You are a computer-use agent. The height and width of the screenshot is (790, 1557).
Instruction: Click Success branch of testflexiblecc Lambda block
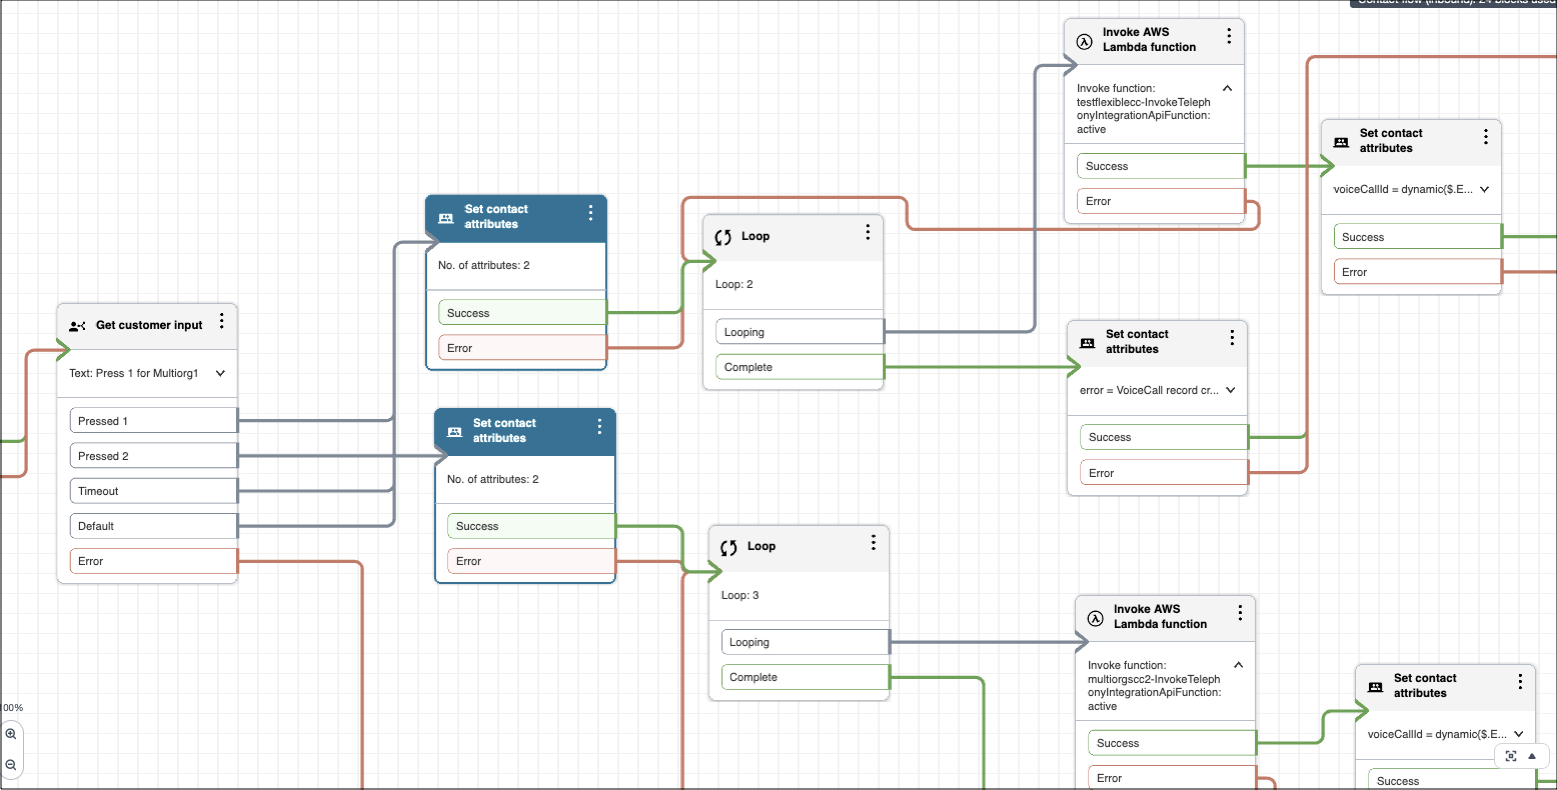click(x=1161, y=166)
